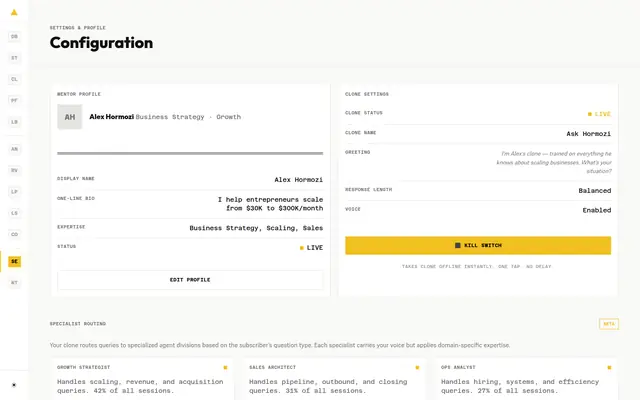
Task: Open the CO sidebar item
Action: pyautogui.click(x=14, y=234)
